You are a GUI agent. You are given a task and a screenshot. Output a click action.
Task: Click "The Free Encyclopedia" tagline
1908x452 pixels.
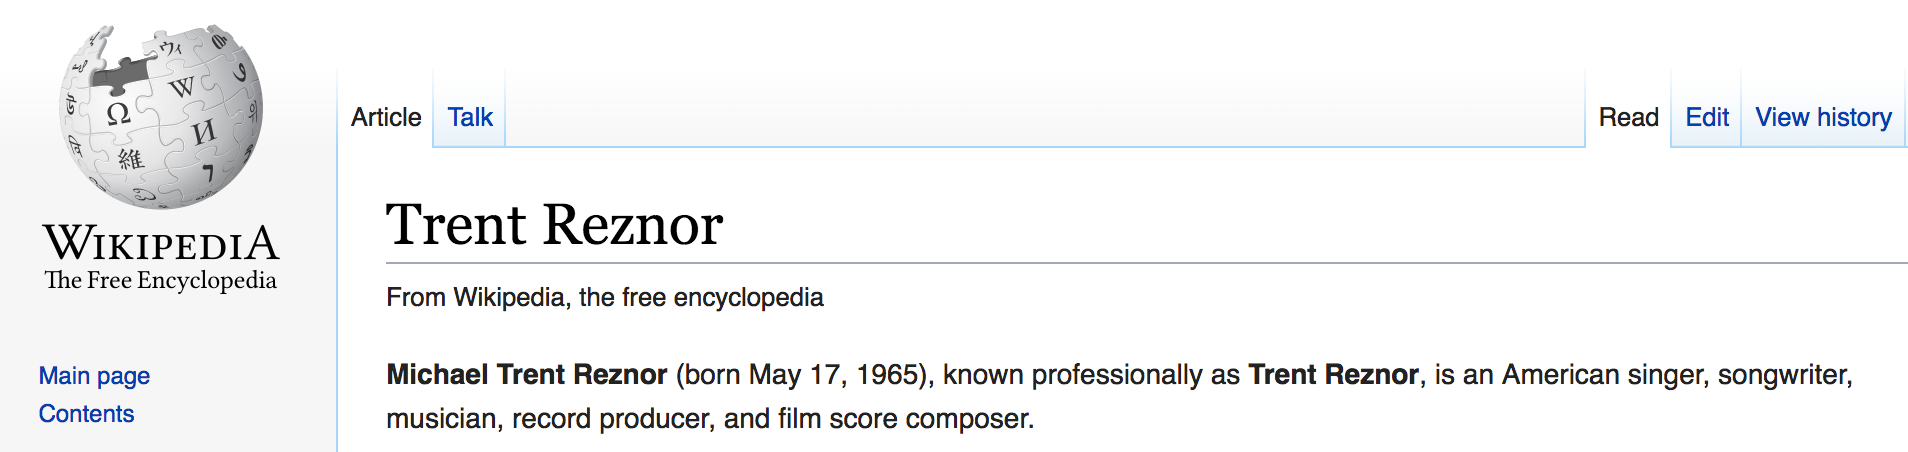click(x=161, y=281)
